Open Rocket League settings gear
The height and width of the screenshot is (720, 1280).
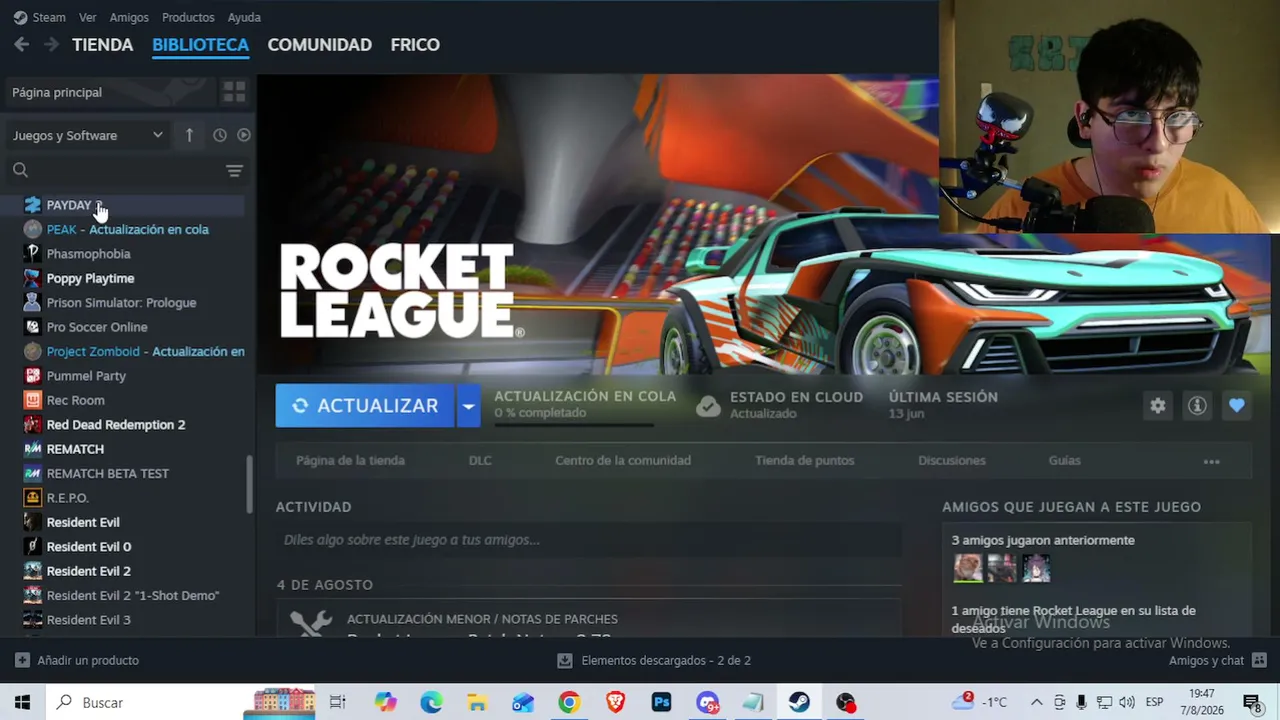pyautogui.click(x=1157, y=405)
